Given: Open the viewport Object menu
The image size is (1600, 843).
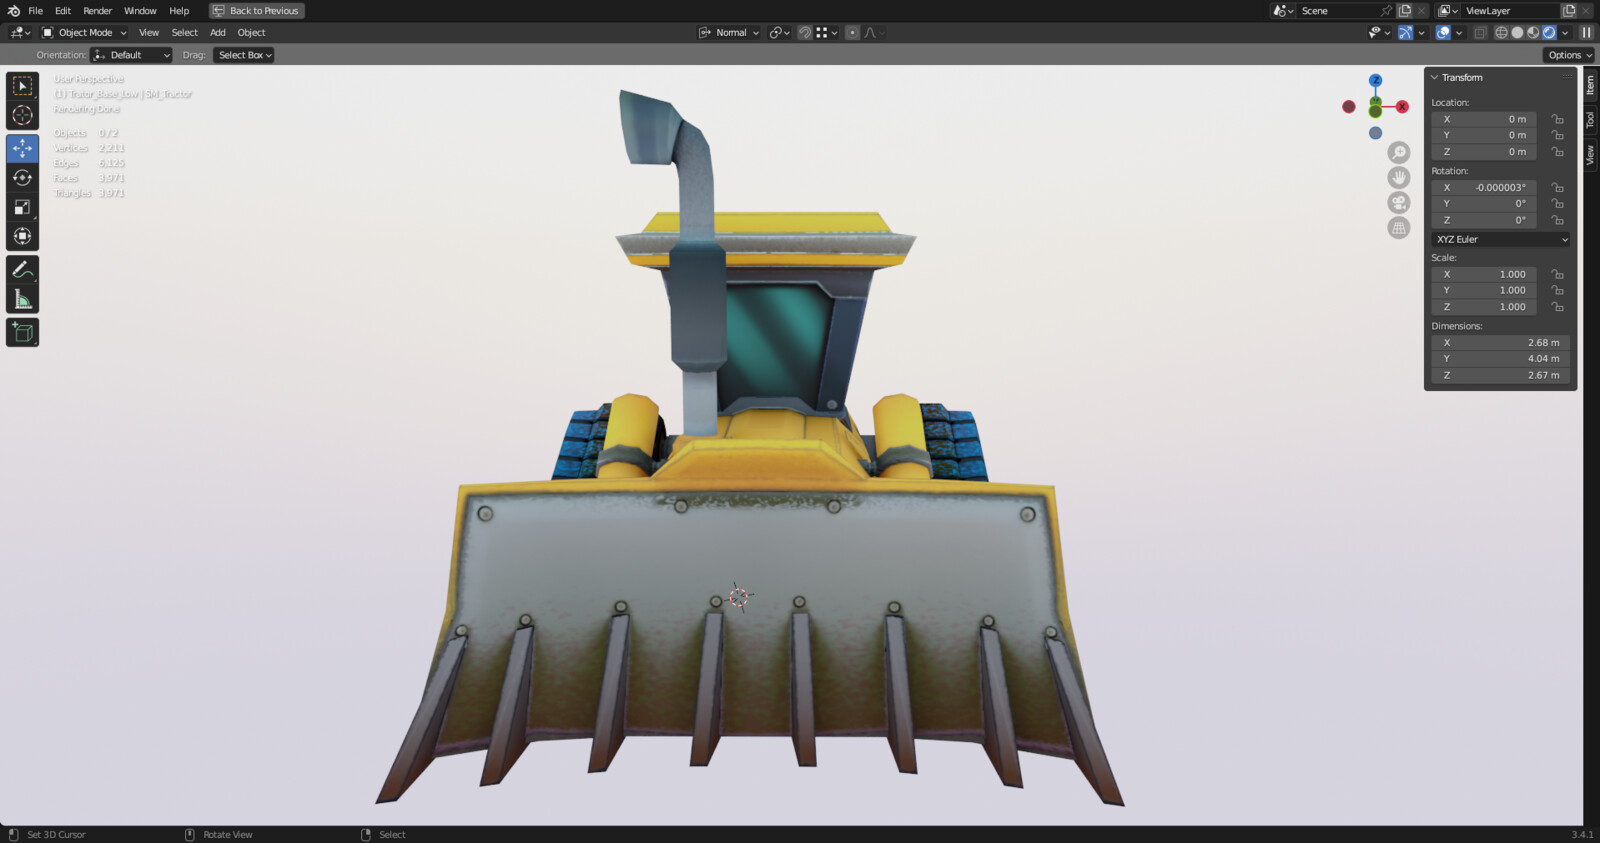Looking at the screenshot, I should 251,33.
